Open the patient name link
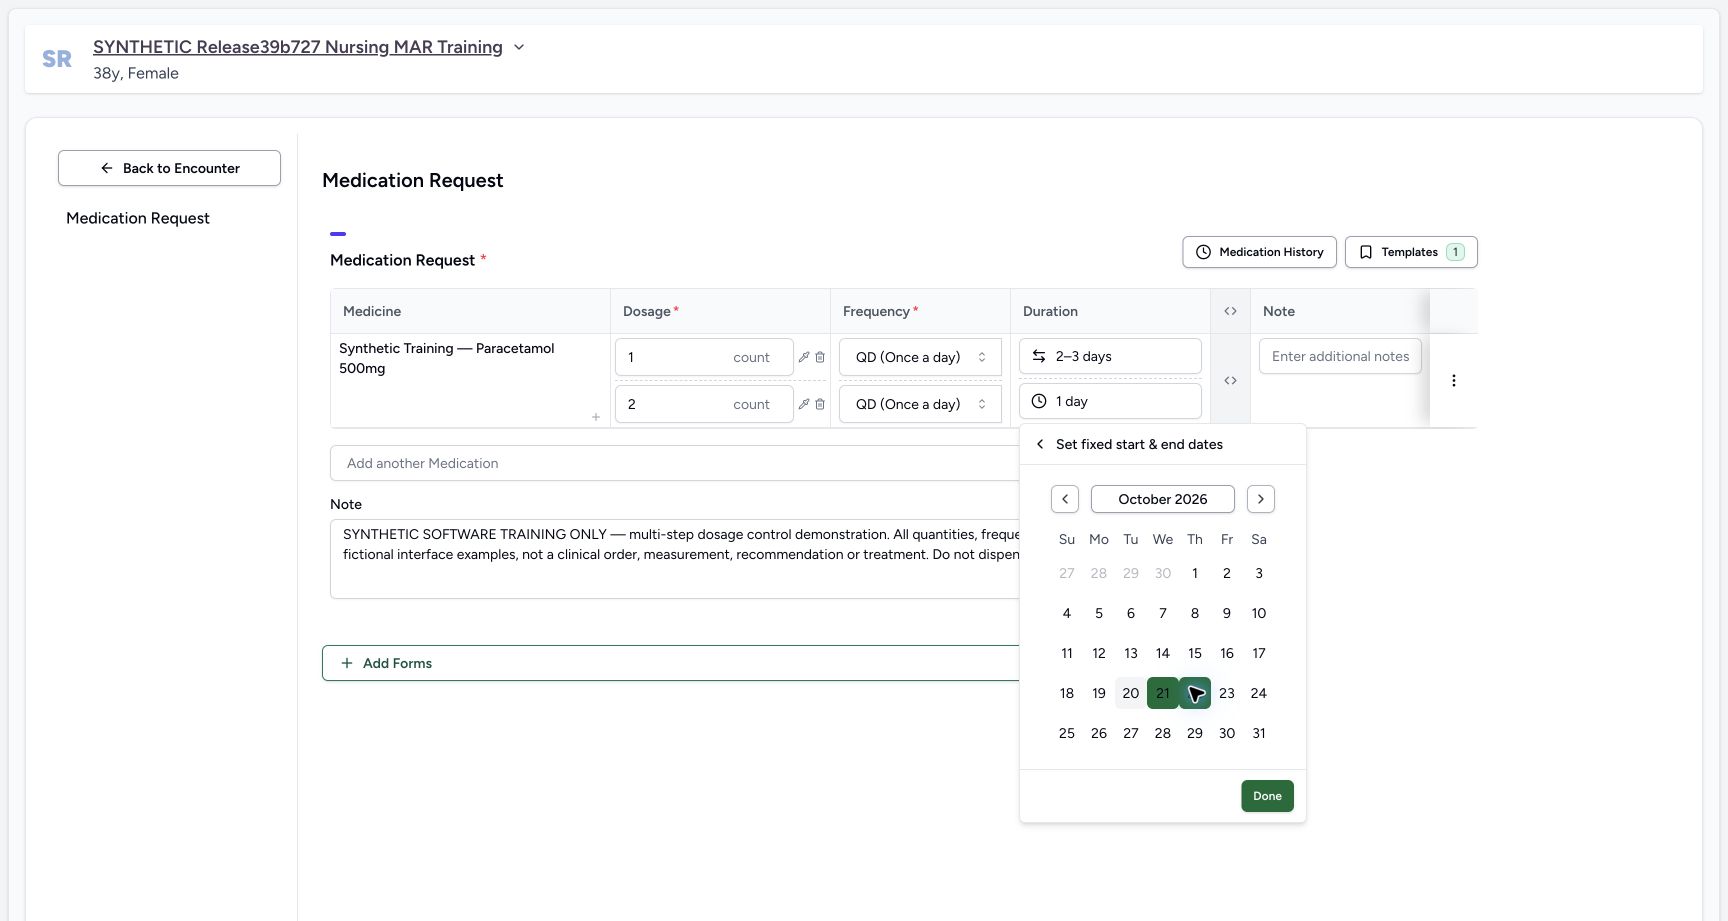The image size is (1728, 921). (298, 47)
